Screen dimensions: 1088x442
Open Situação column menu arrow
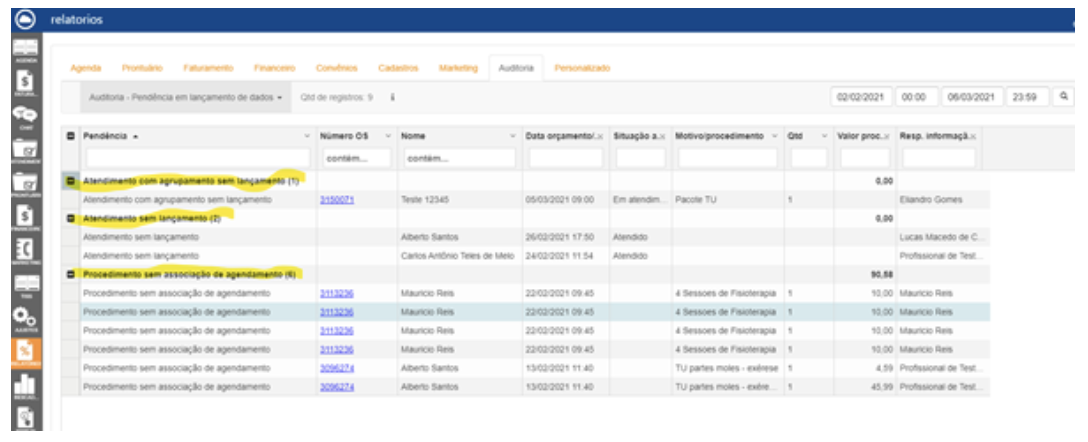(x=663, y=136)
